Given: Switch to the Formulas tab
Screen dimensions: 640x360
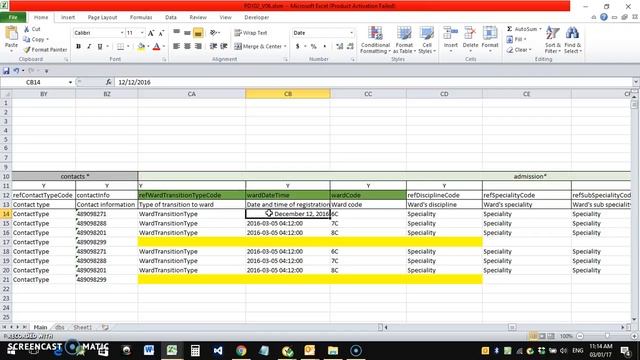Looking at the screenshot, I should point(141,18).
